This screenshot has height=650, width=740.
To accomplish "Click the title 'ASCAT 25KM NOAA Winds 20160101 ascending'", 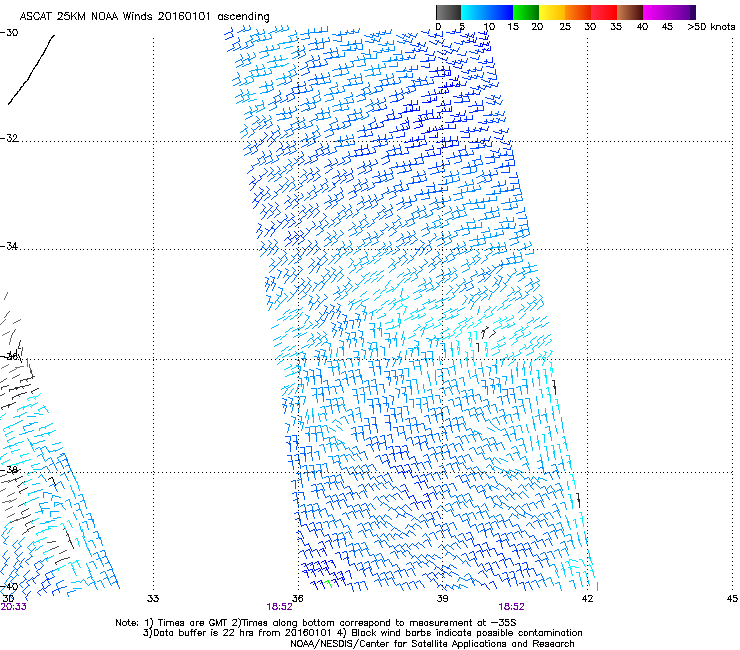I will [x=144, y=17].
